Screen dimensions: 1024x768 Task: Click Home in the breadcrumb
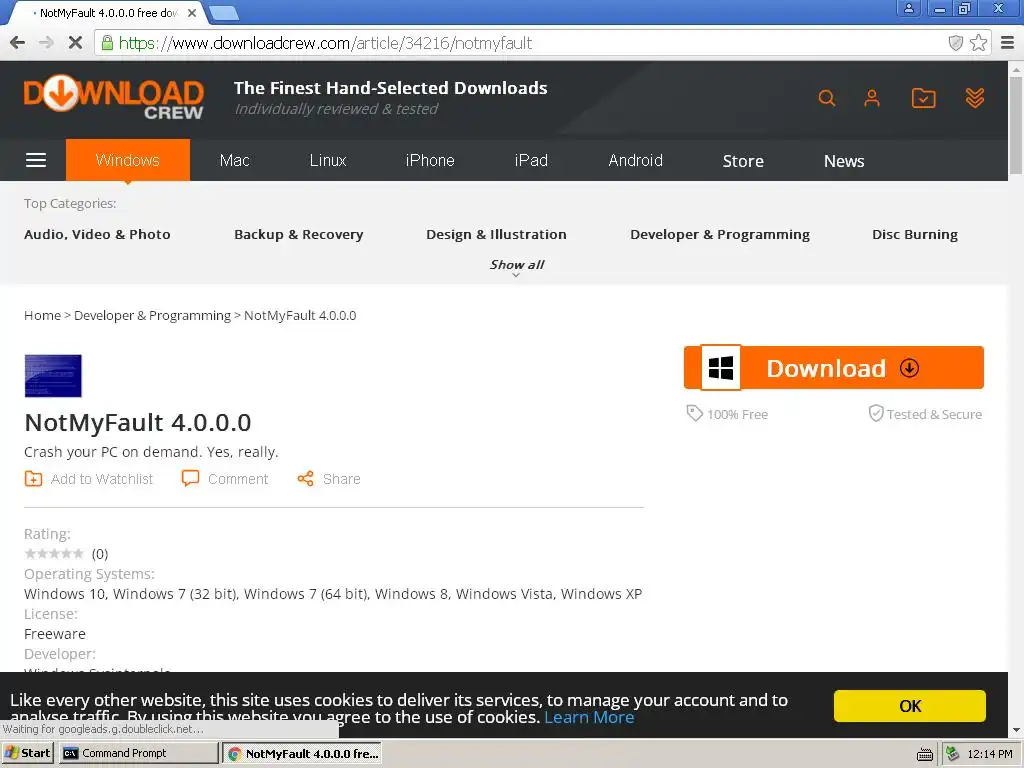pyautogui.click(x=42, y=315)
